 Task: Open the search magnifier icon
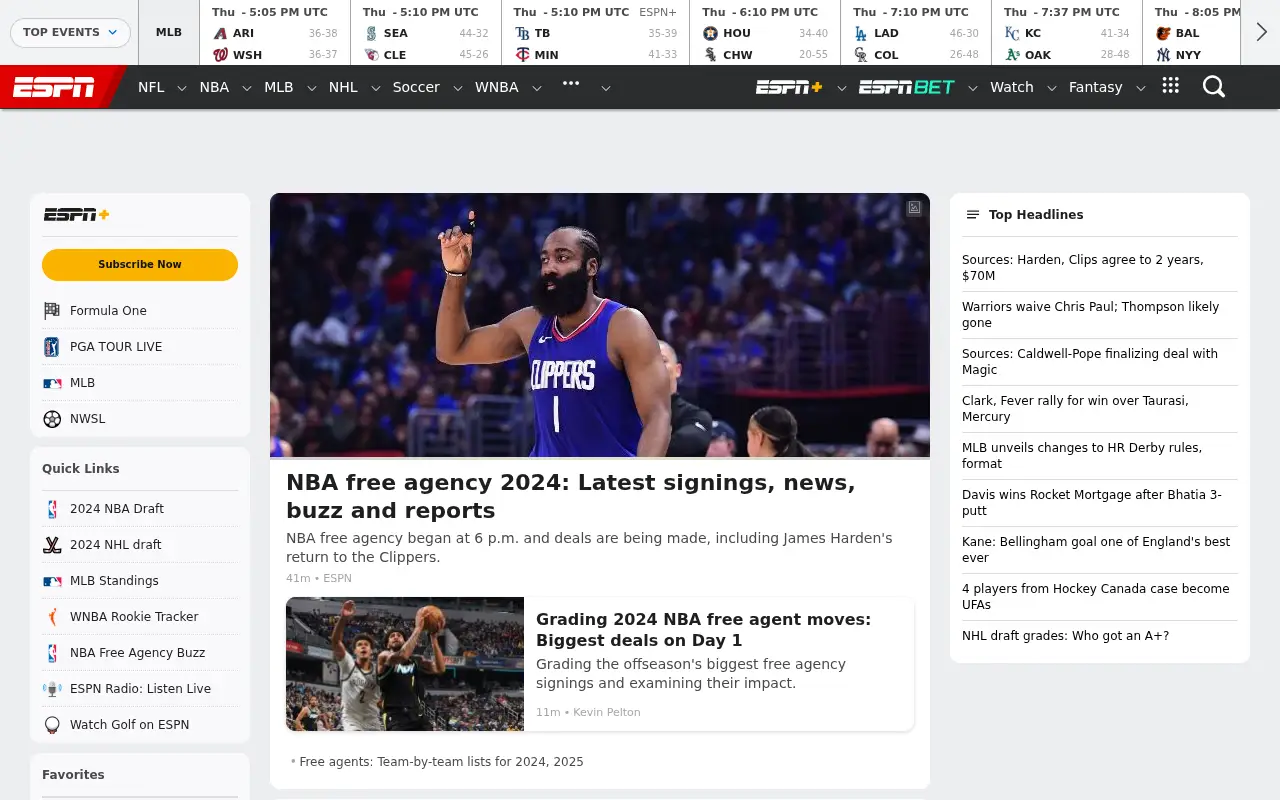(1214, 87)
